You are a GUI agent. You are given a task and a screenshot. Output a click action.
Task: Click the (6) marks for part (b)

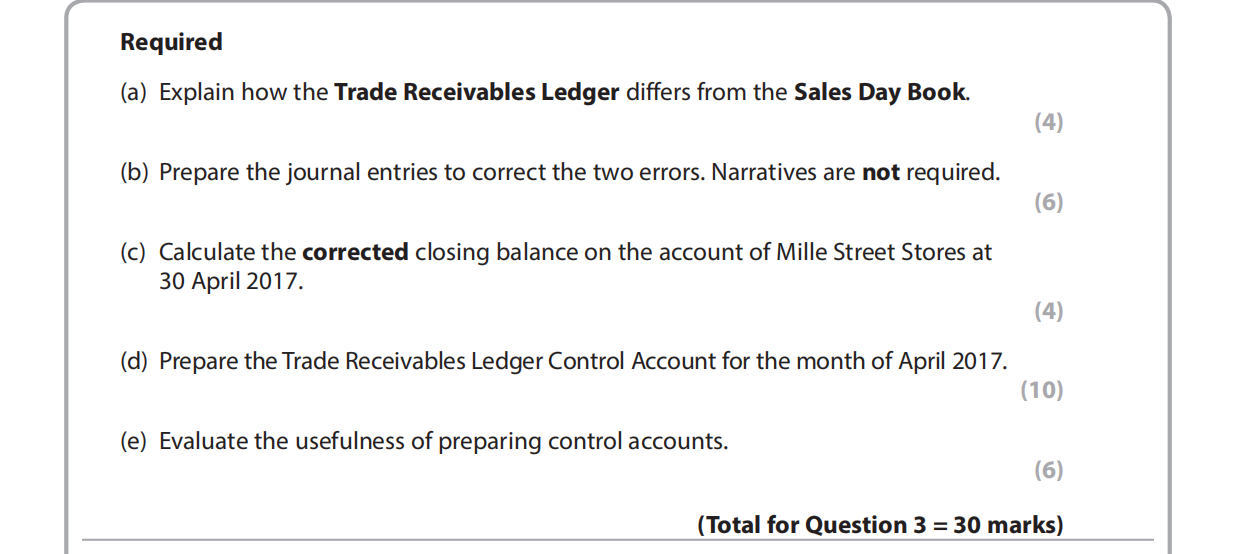1048,203
